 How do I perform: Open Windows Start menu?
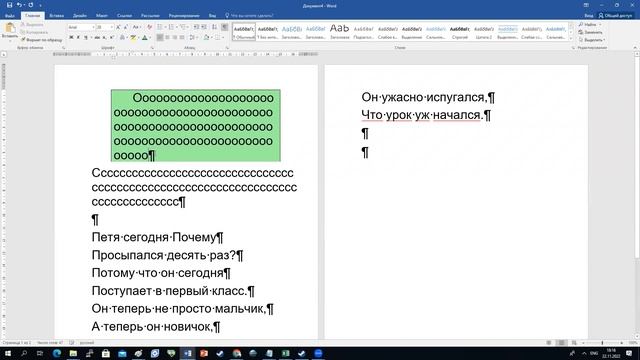click(8, 353)
